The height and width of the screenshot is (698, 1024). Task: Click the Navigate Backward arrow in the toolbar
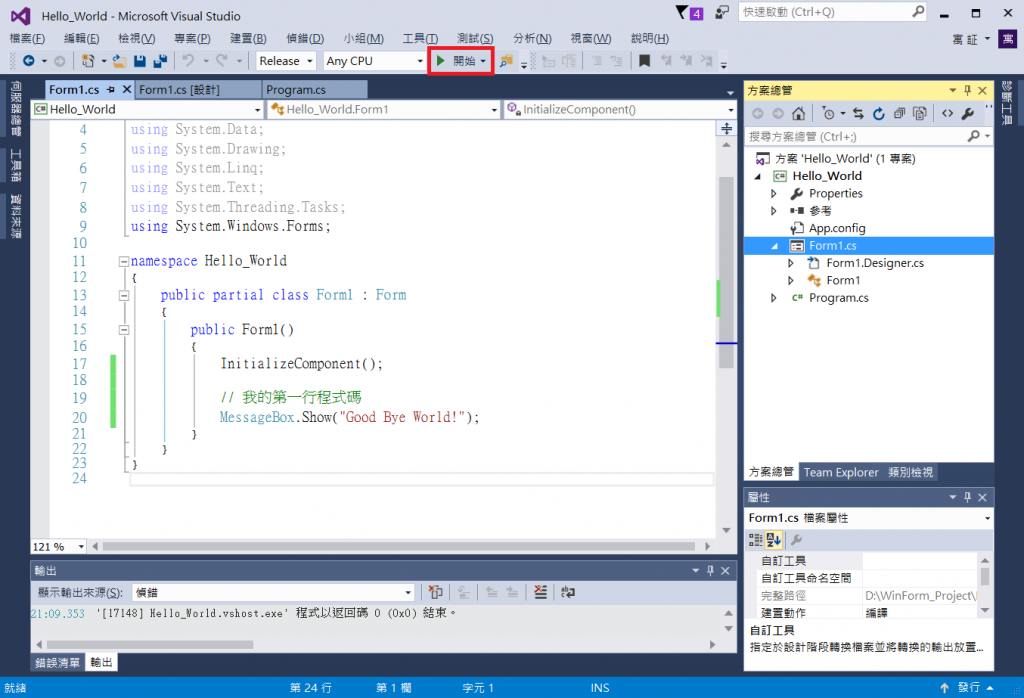tap(29, 61)
